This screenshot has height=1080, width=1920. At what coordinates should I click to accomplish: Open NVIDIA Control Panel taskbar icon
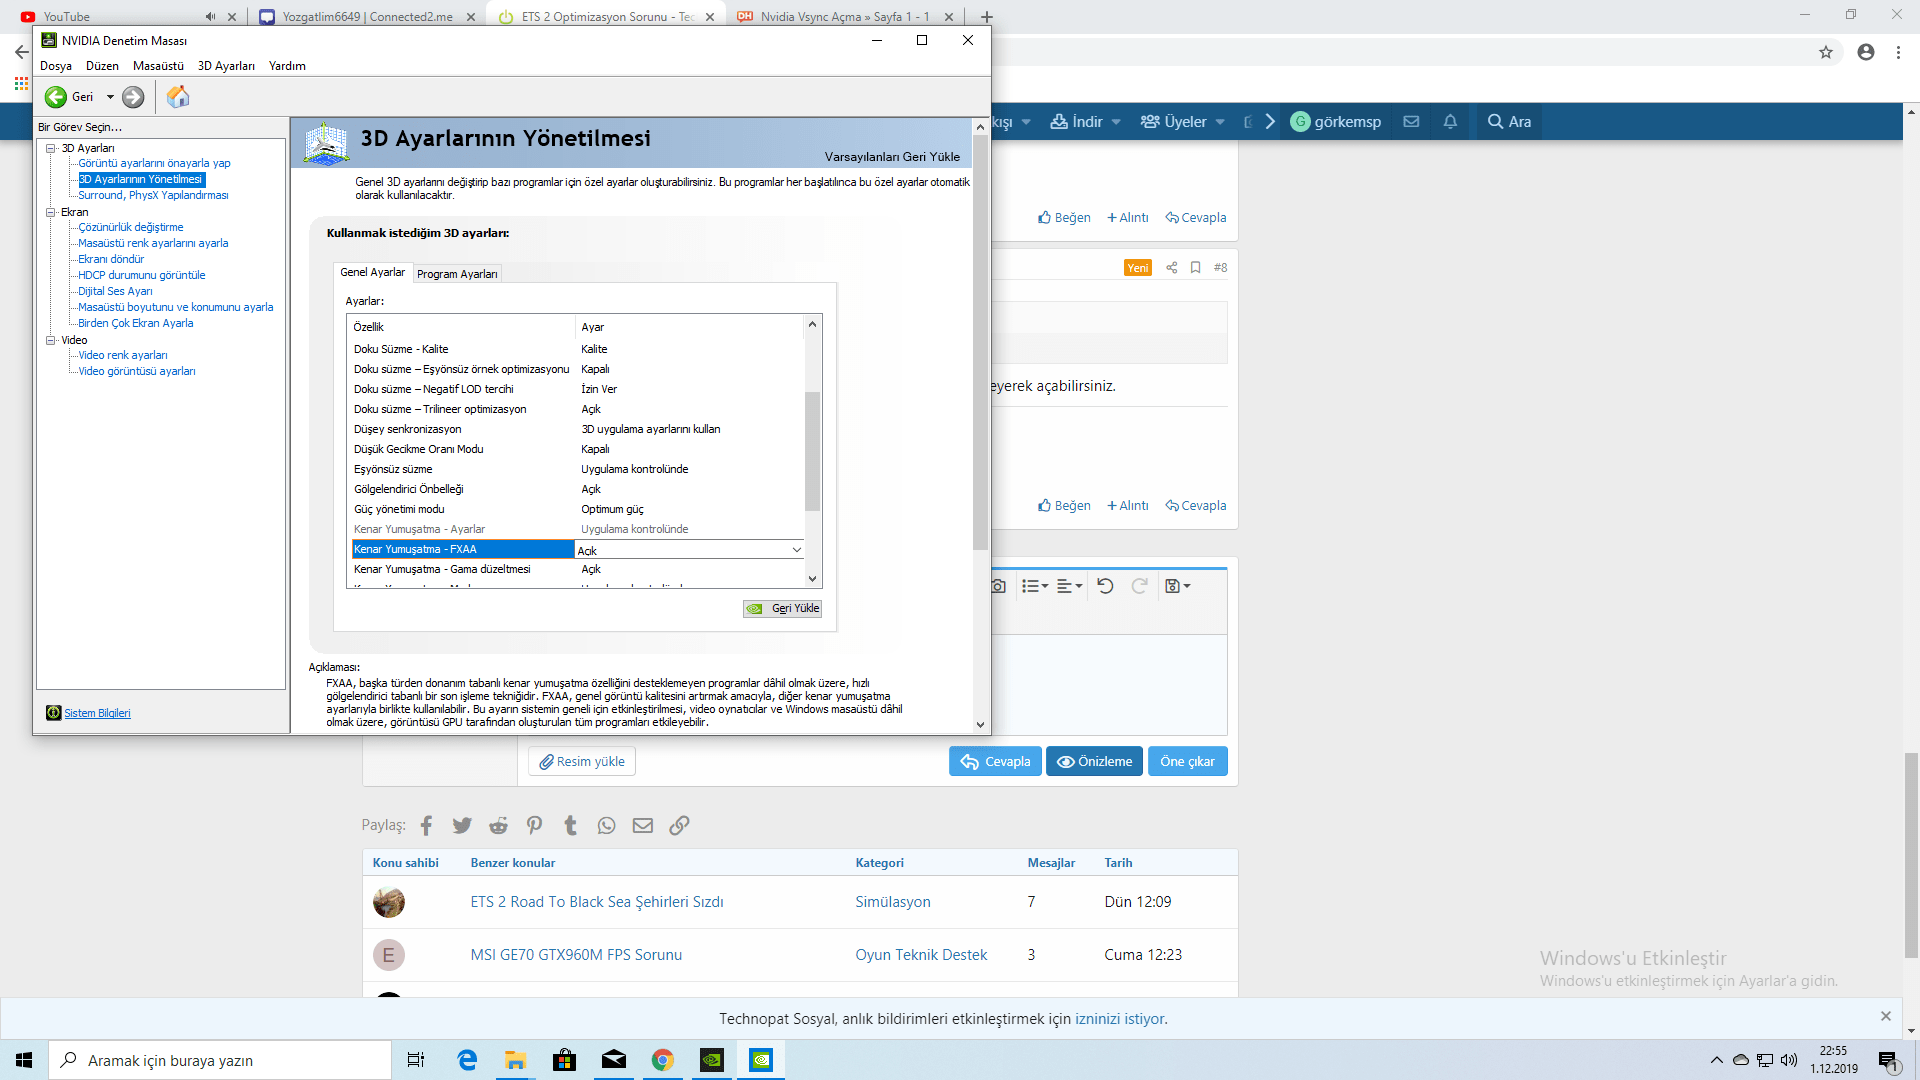pos(761,1060)
